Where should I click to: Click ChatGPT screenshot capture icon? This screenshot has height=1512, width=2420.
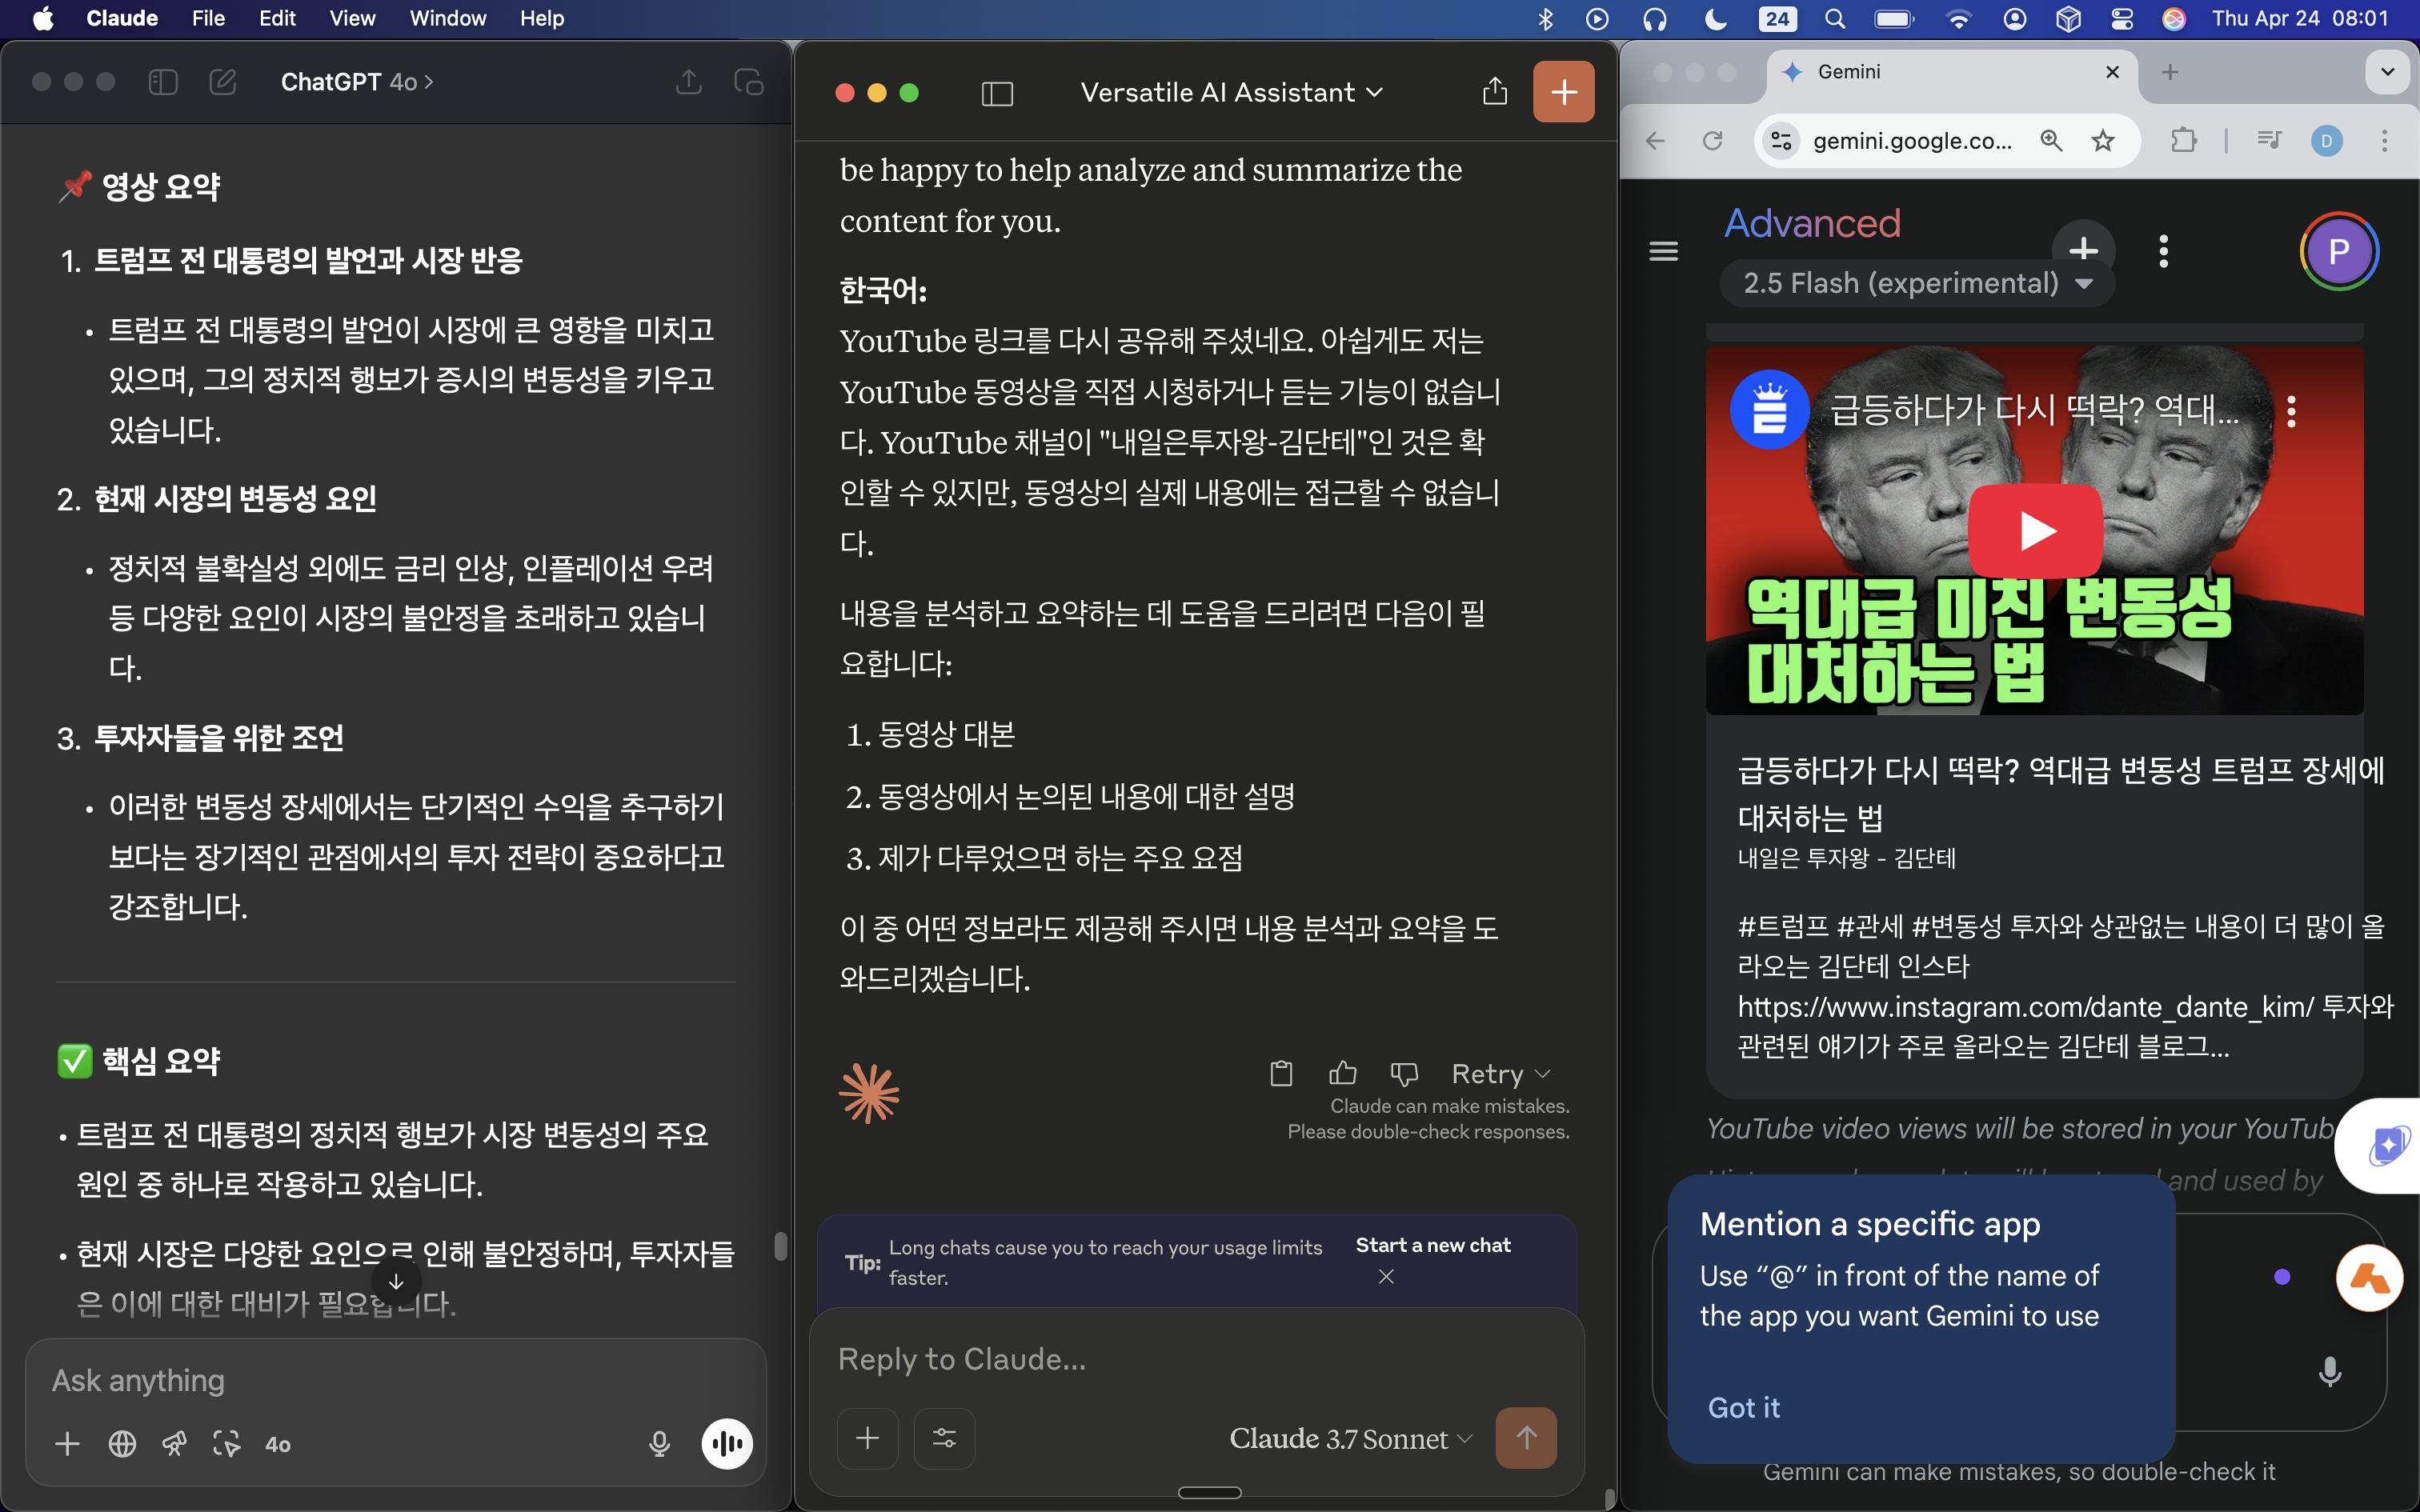coord(226,1443)
